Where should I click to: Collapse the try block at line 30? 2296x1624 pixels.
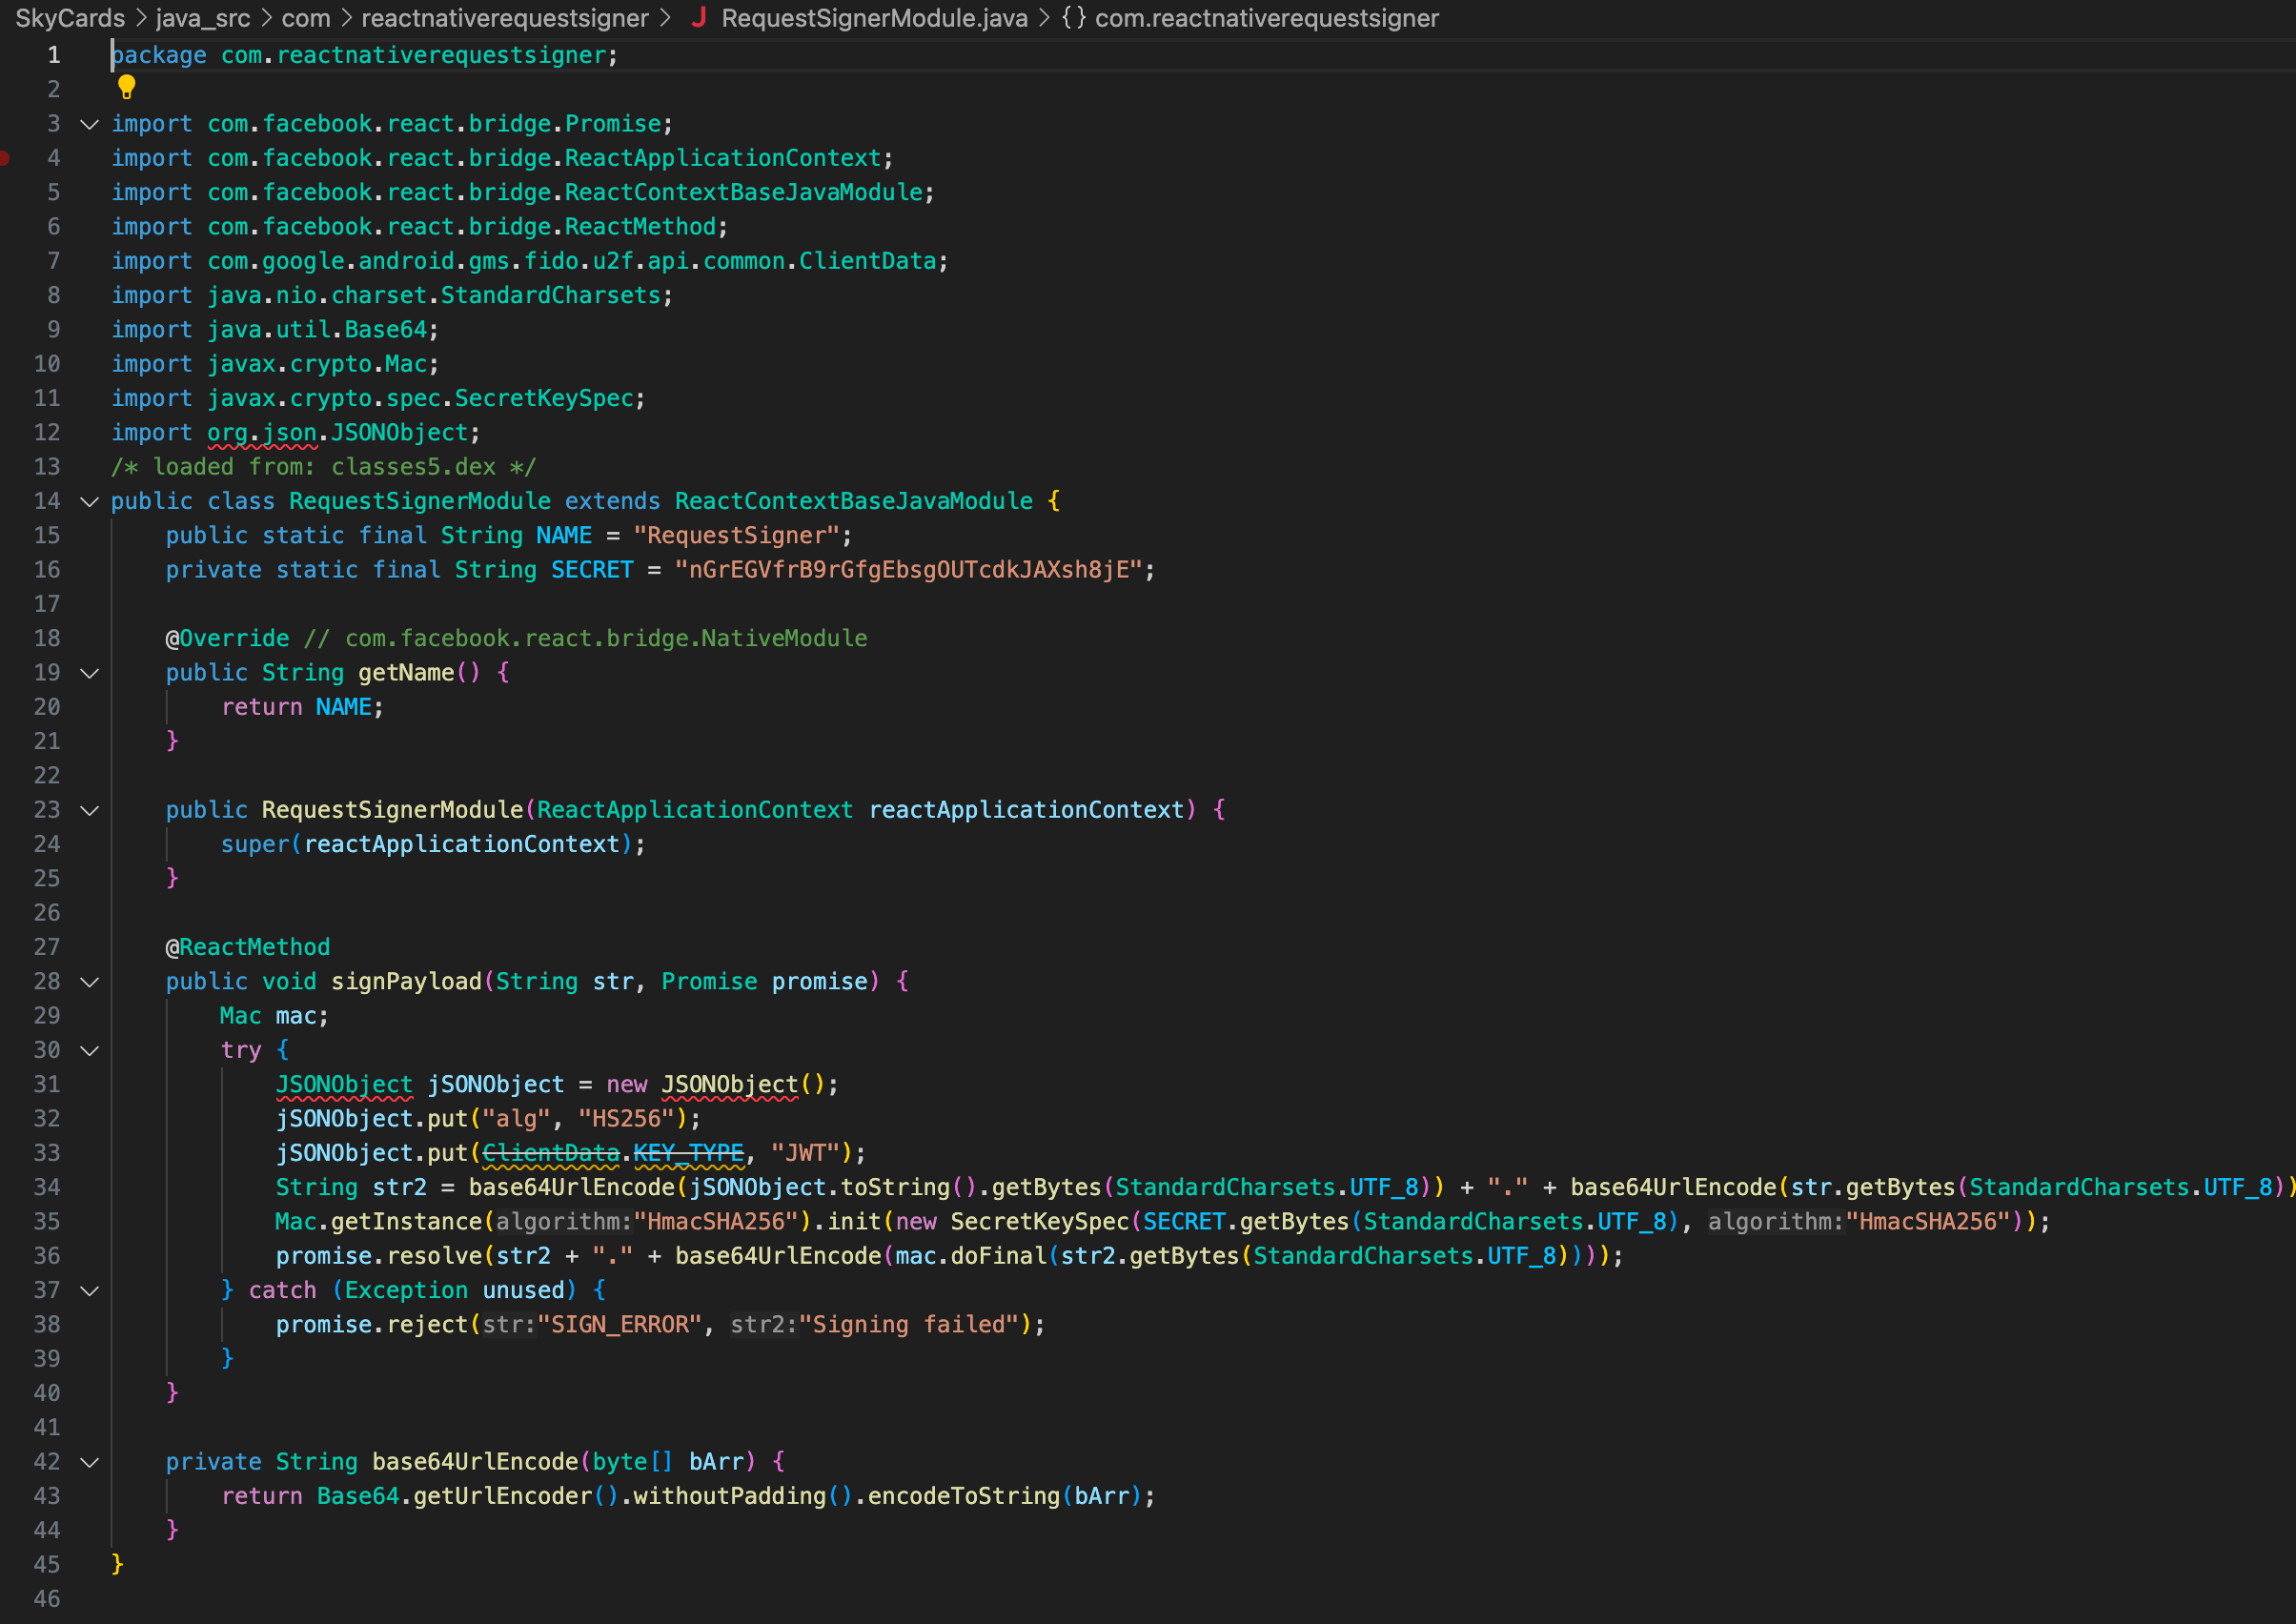[89, 1050]
